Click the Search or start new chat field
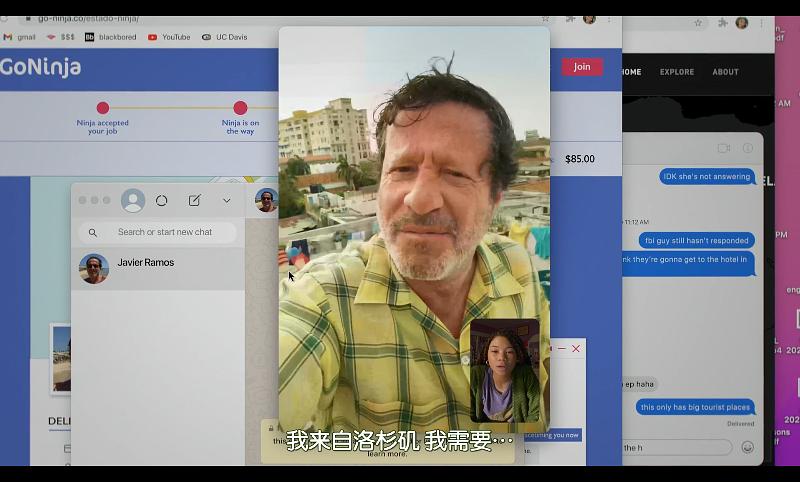The image size is (800, 482). (x=164, y=232)
